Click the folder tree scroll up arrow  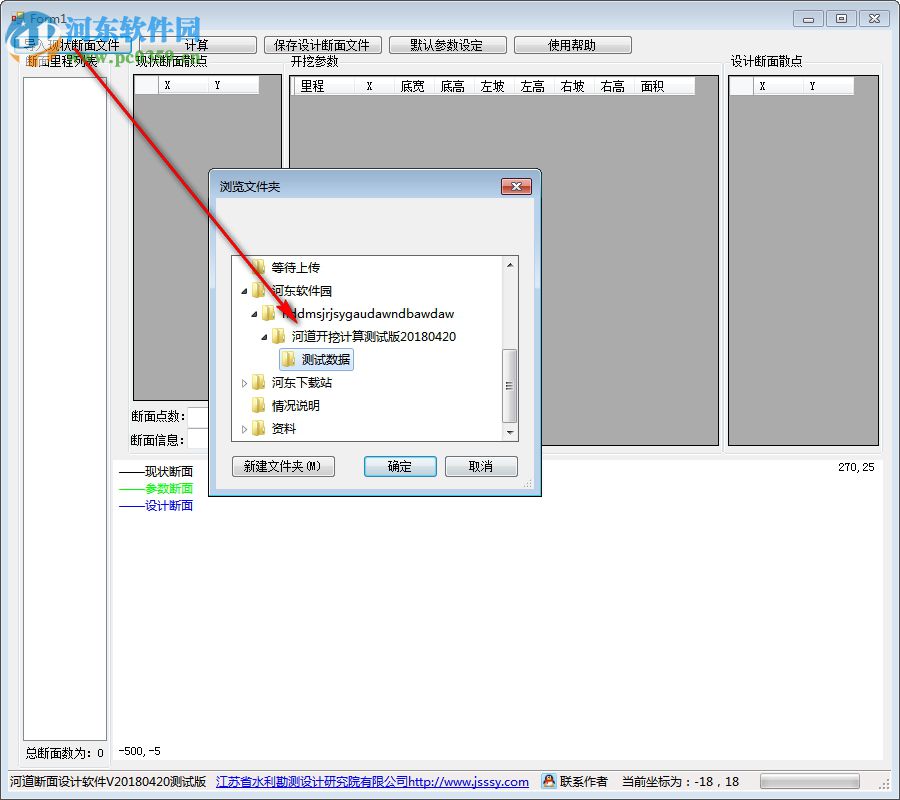(510, 265)
